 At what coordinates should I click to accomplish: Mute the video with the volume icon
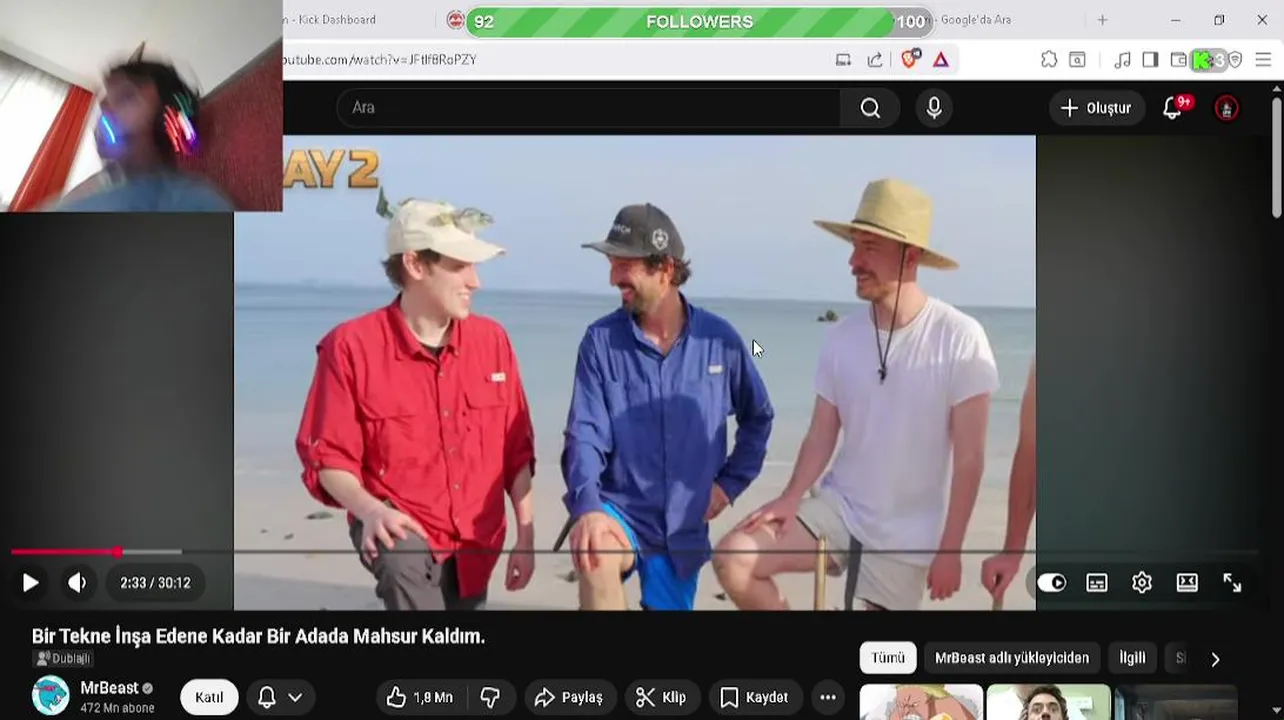pos(77,583)
